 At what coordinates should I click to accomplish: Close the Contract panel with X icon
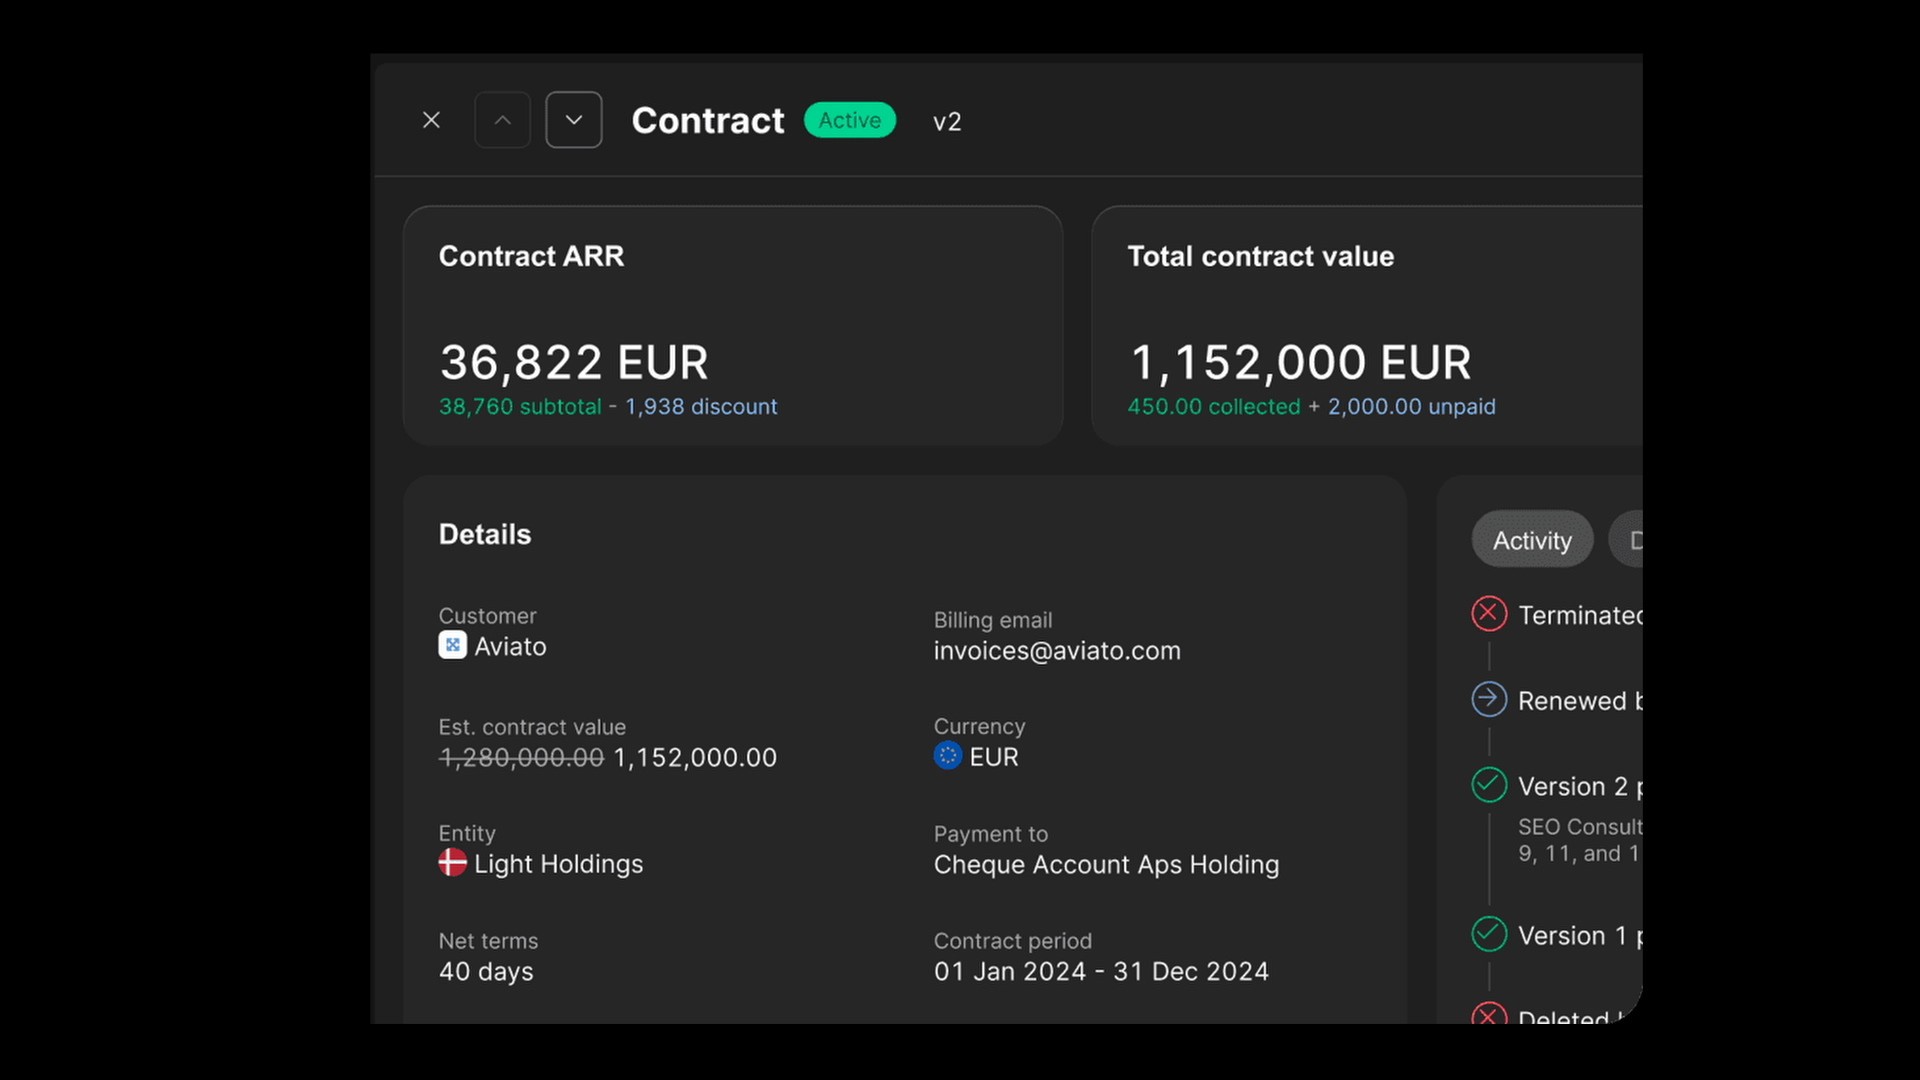pyautogui.click(x=431, y=120)
